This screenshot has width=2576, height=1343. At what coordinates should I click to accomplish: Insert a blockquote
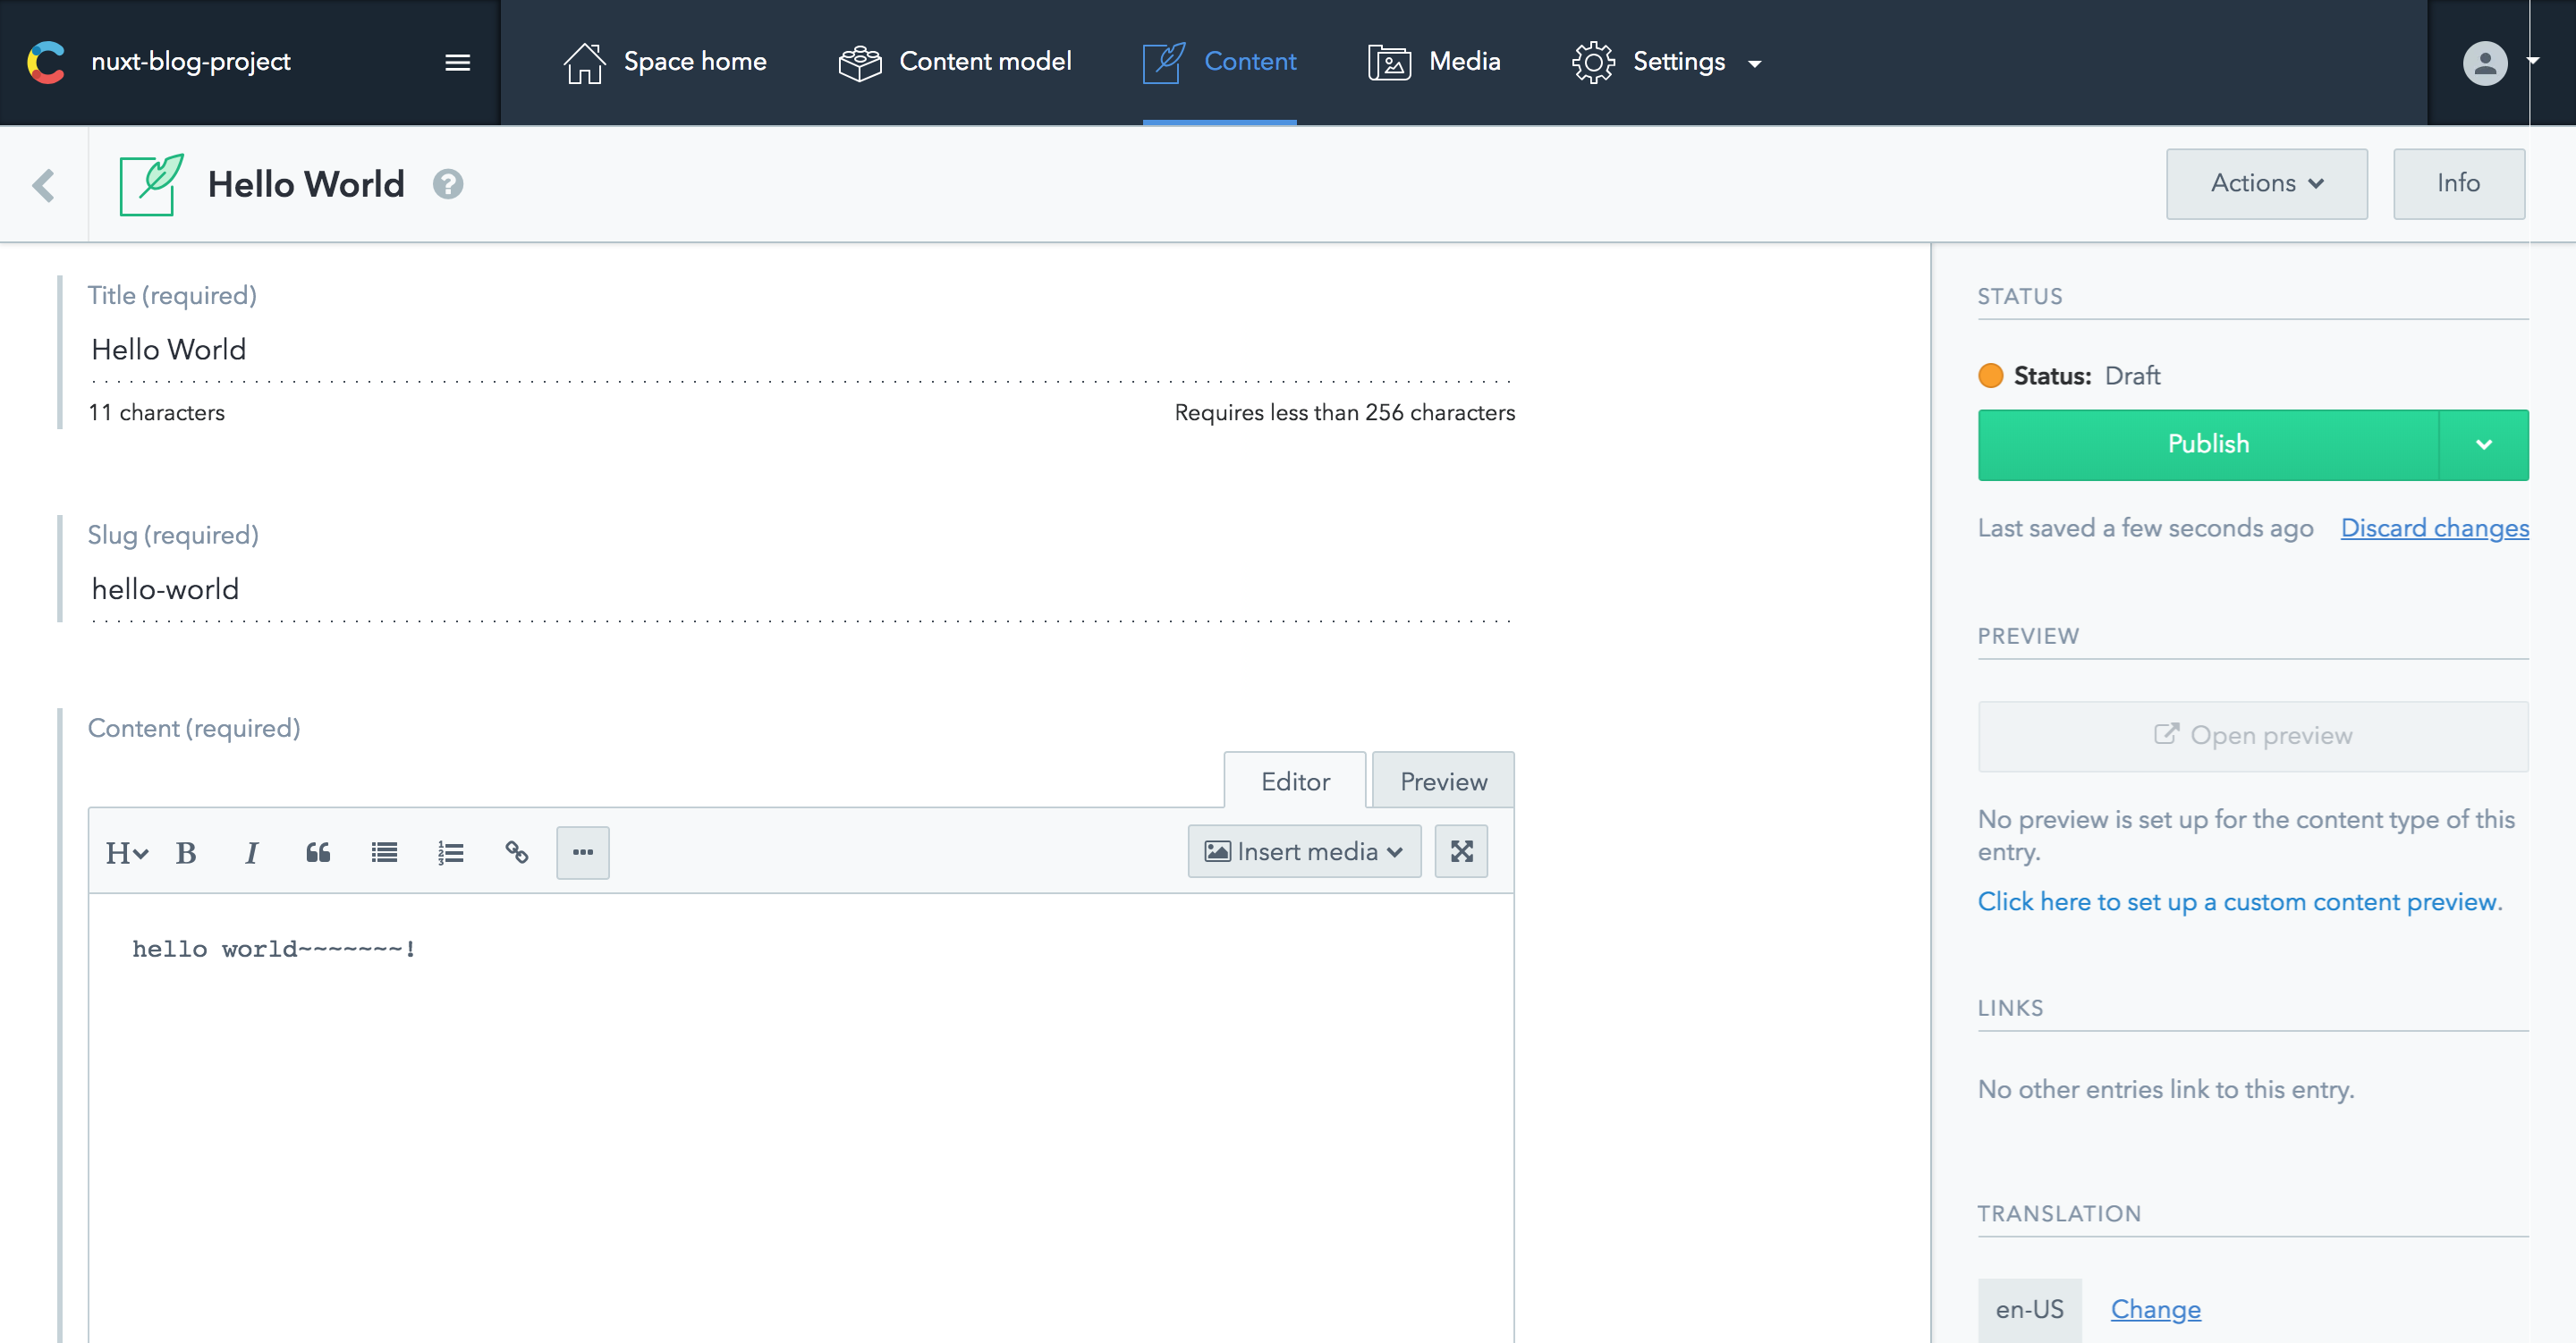[x=318, y=853]
